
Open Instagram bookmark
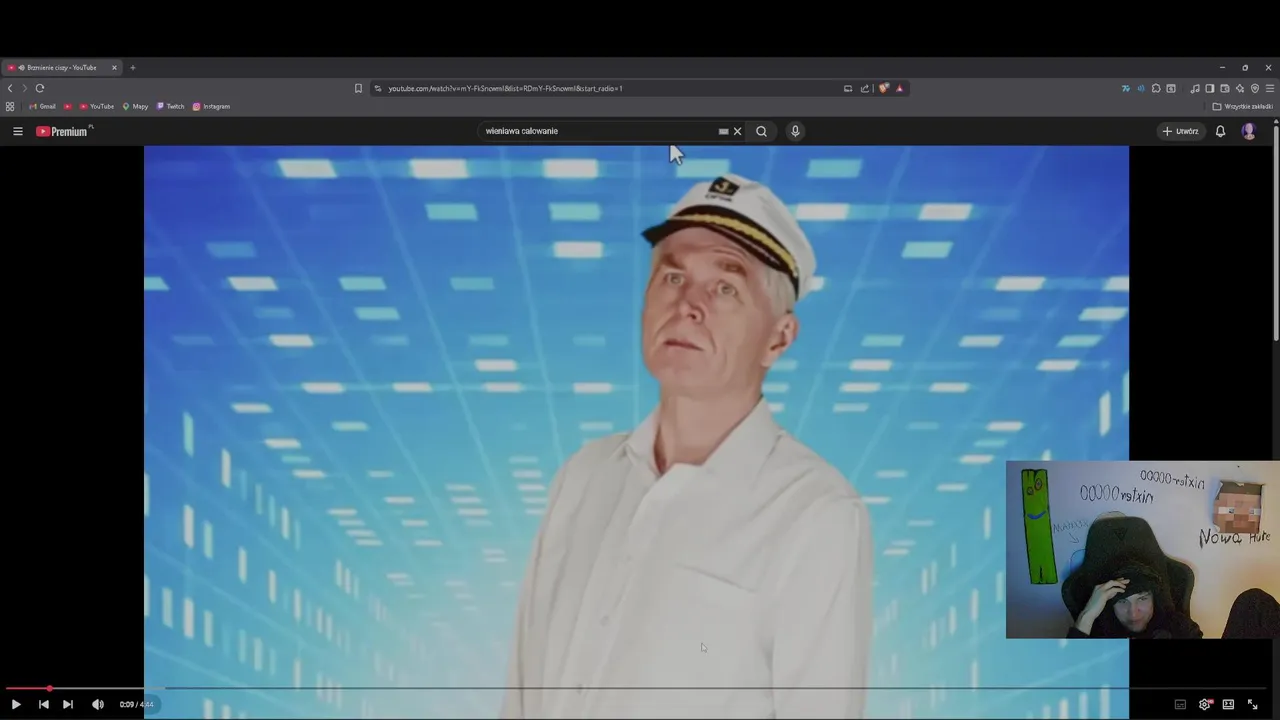tap(211, 106)
